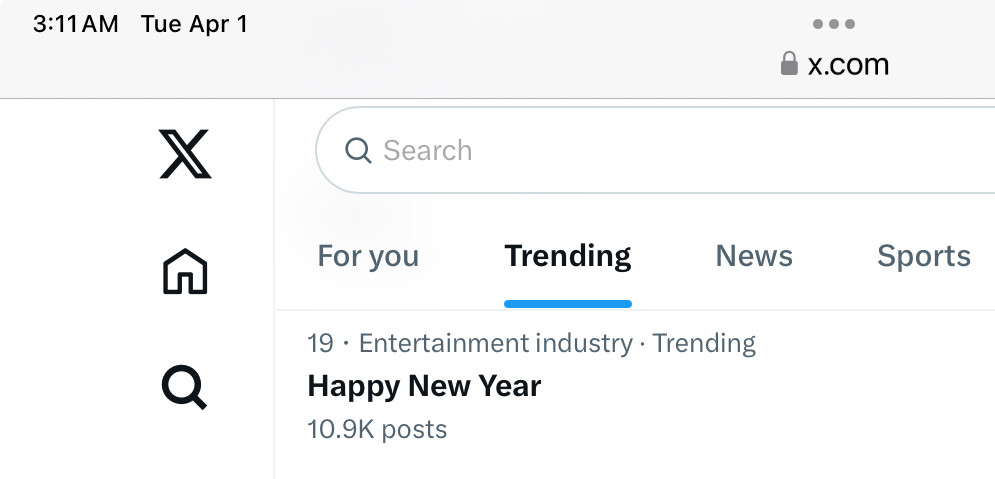995x479 pixels.
Task: Click the rank number 19 on the trend
Action: (320, 343)
